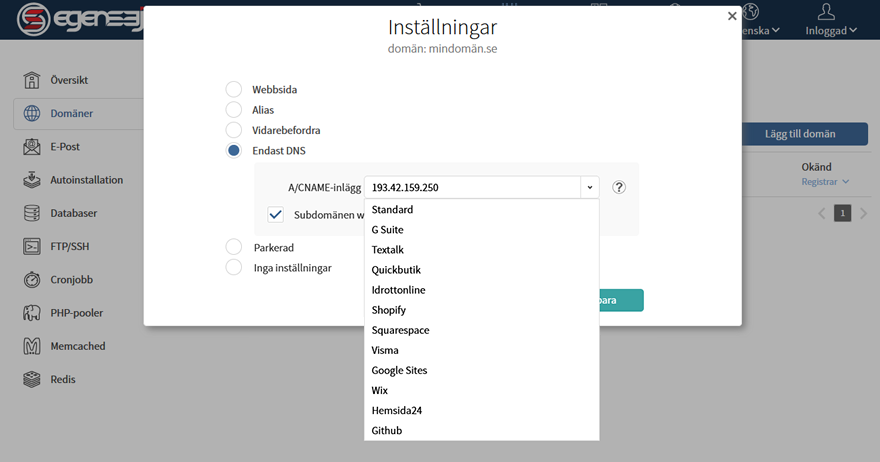
Task: Click the E-Post envelope icon
Action: (31, 147)
